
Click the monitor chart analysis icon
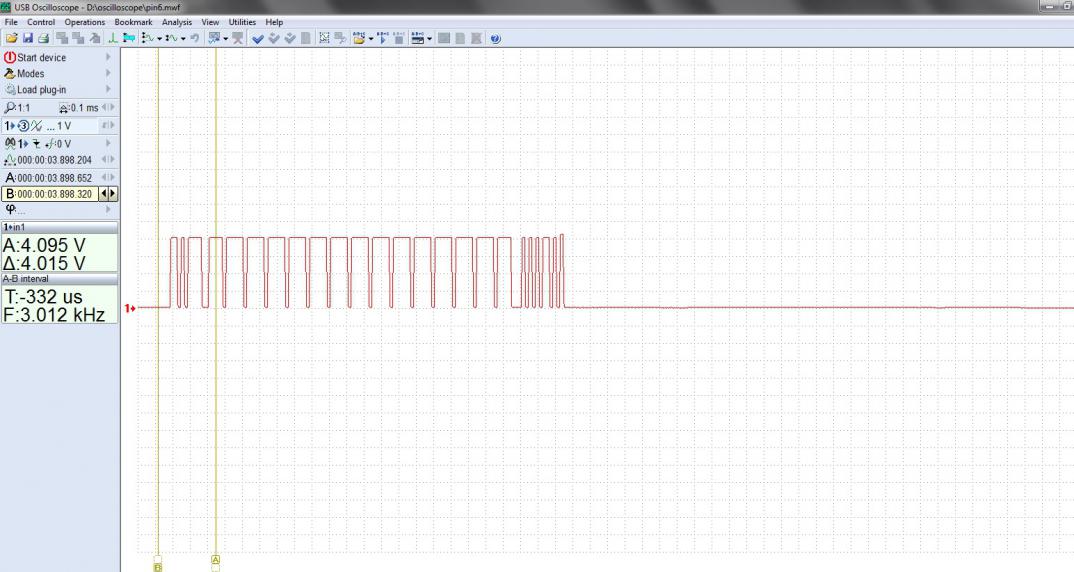tap(214, 38)
